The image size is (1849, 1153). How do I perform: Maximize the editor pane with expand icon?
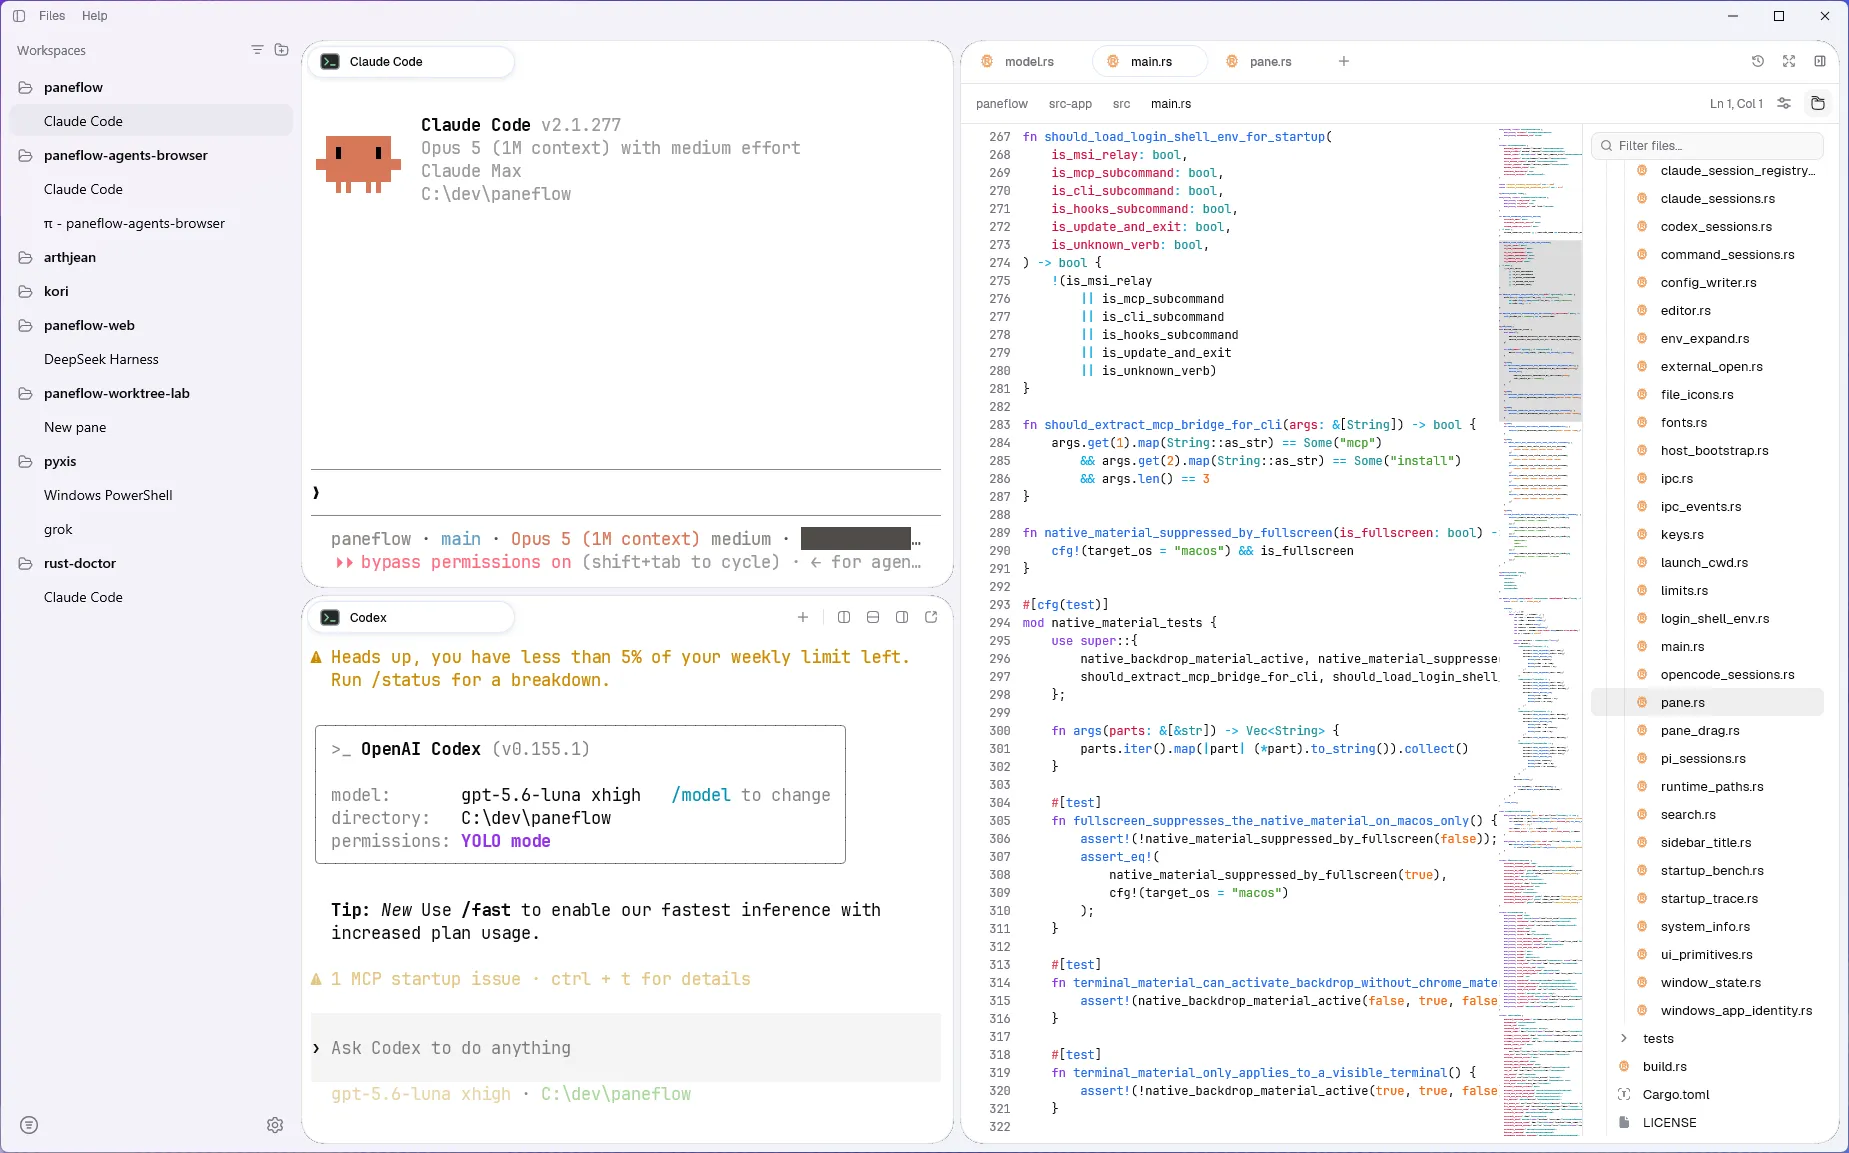[1789, 61]
